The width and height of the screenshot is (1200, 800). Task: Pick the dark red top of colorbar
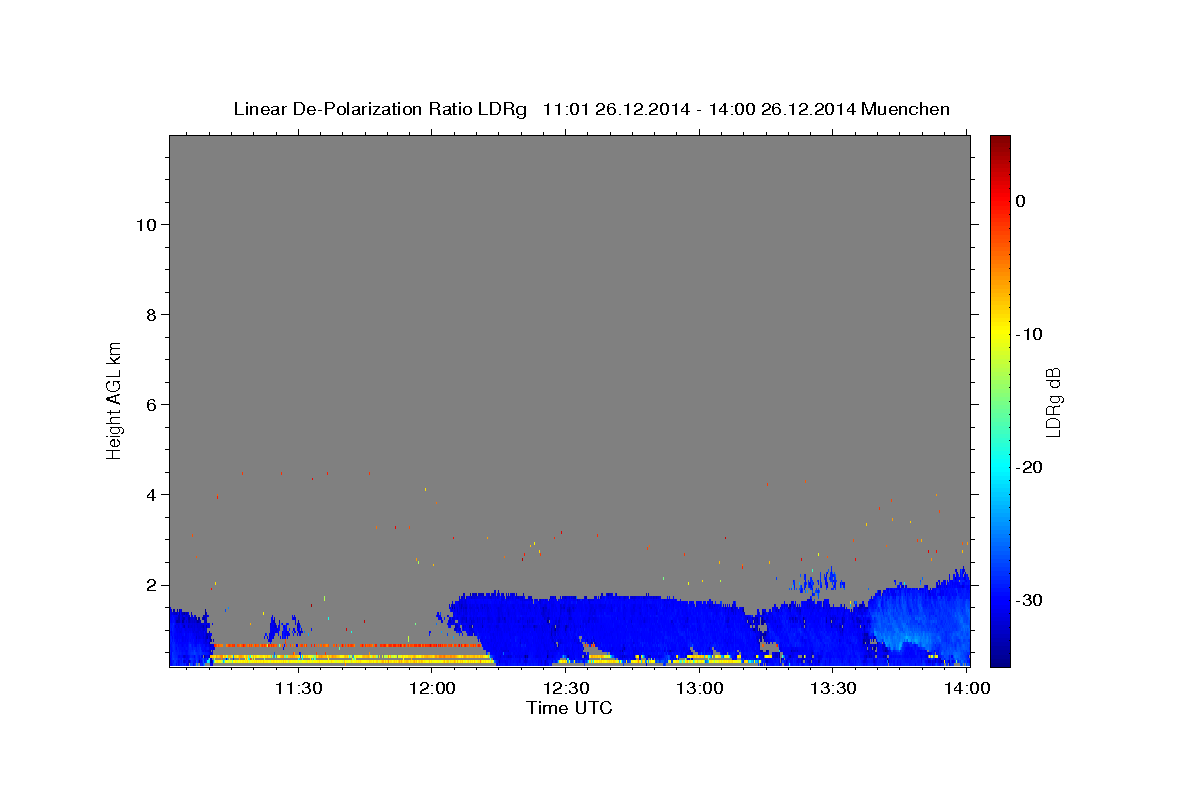1000,142
